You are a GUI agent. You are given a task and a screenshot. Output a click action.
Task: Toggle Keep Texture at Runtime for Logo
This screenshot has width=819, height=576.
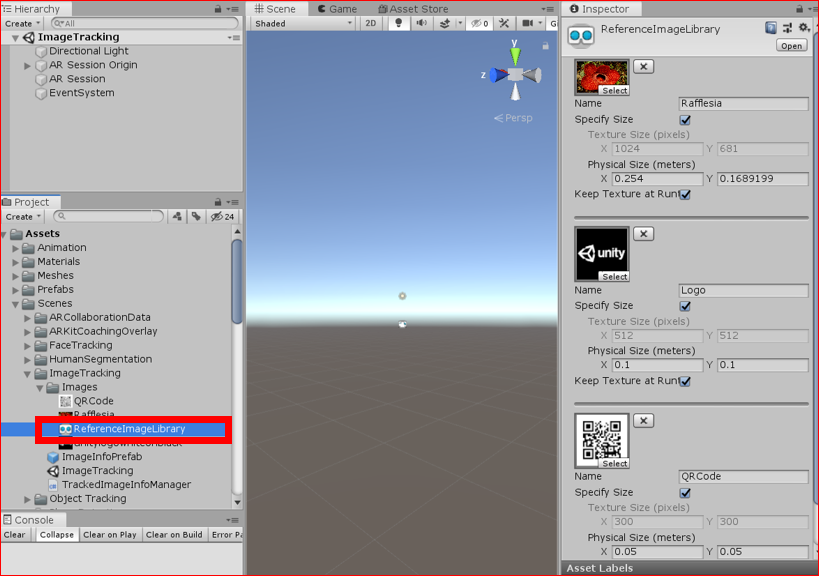point(685,382)
